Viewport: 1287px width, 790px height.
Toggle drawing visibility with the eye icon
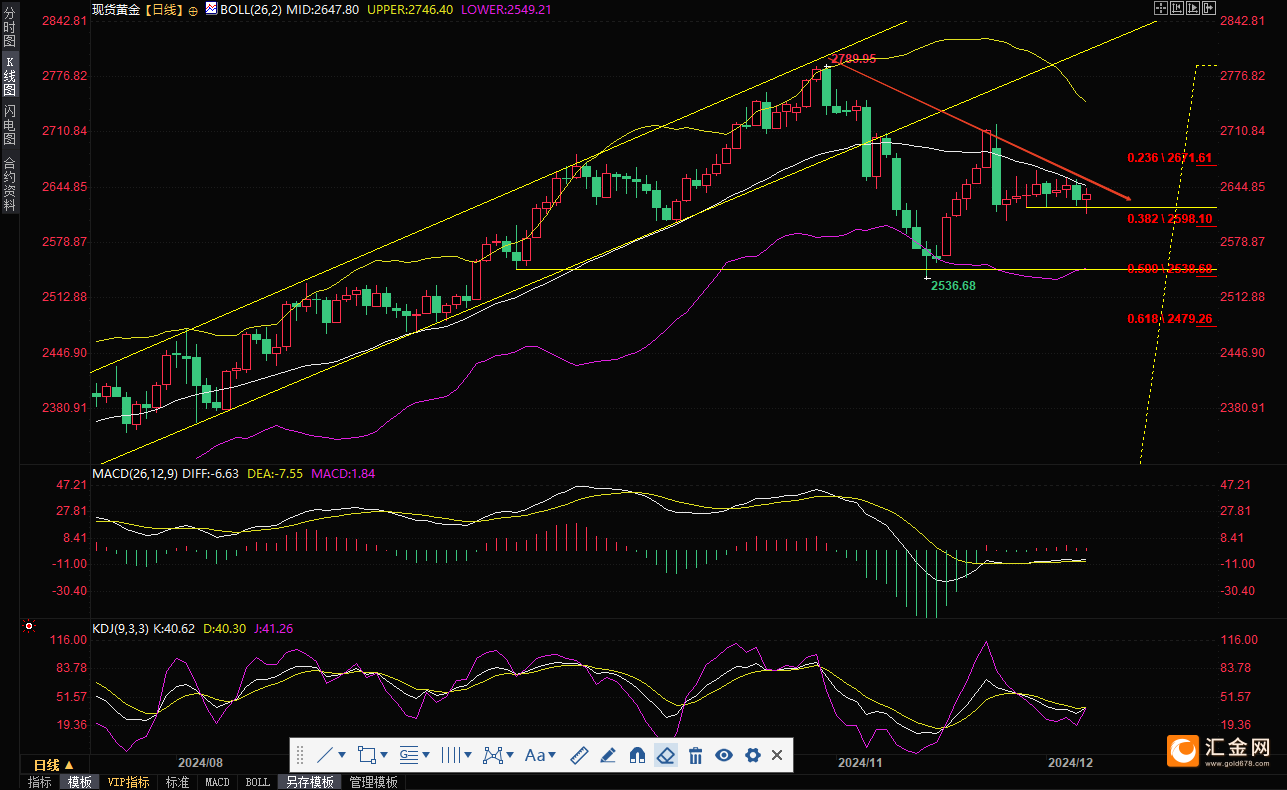[x=724, y=755]
